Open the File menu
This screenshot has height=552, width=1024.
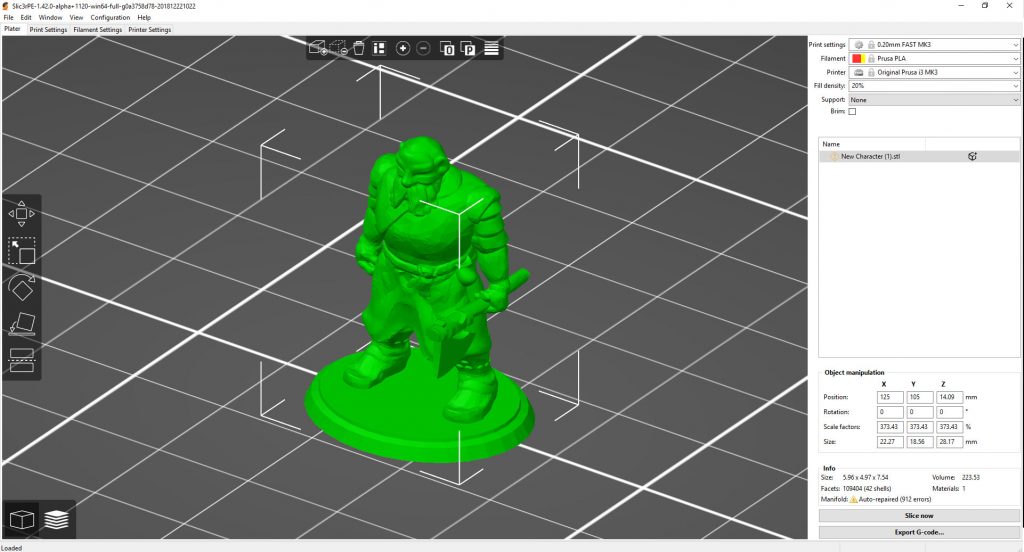pos(8,18)
